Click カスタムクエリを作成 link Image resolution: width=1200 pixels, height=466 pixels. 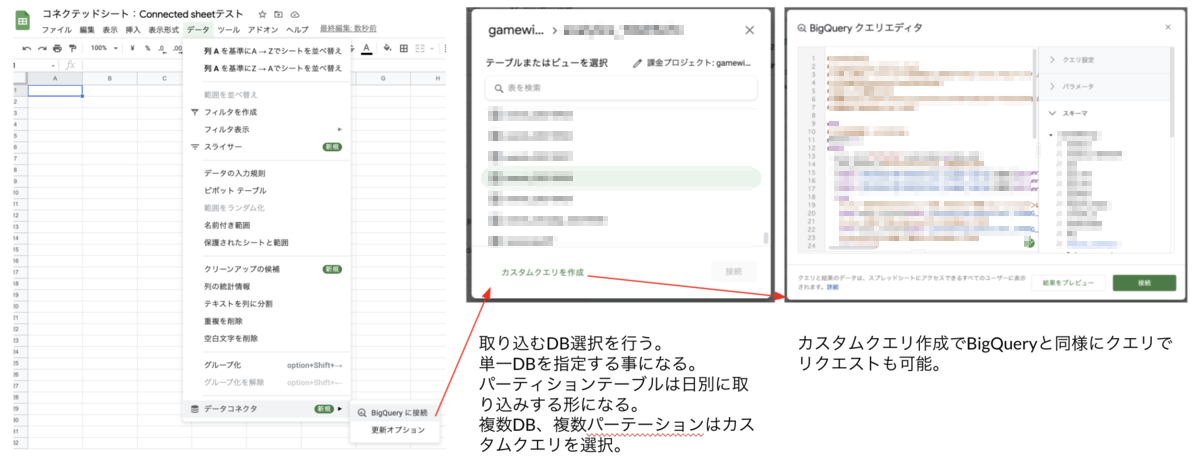[542, 272]
